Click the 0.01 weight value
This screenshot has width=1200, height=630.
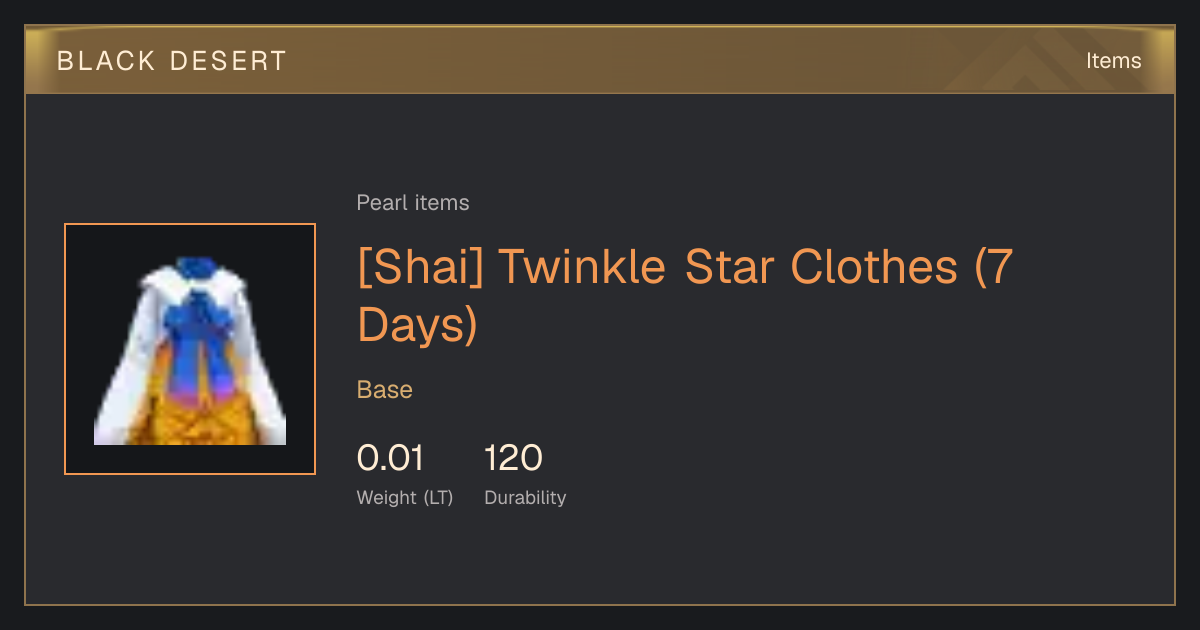(390, 459)
